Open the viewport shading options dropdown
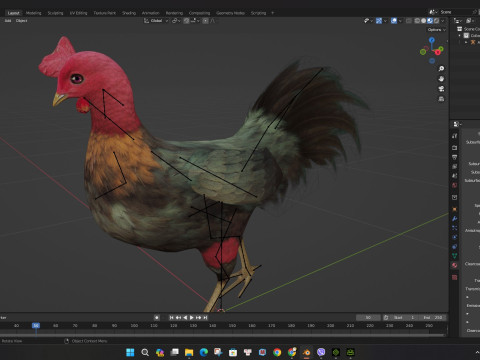Image resolution: width=480 pixels, height=360 pixels. (x=443, y=21)
